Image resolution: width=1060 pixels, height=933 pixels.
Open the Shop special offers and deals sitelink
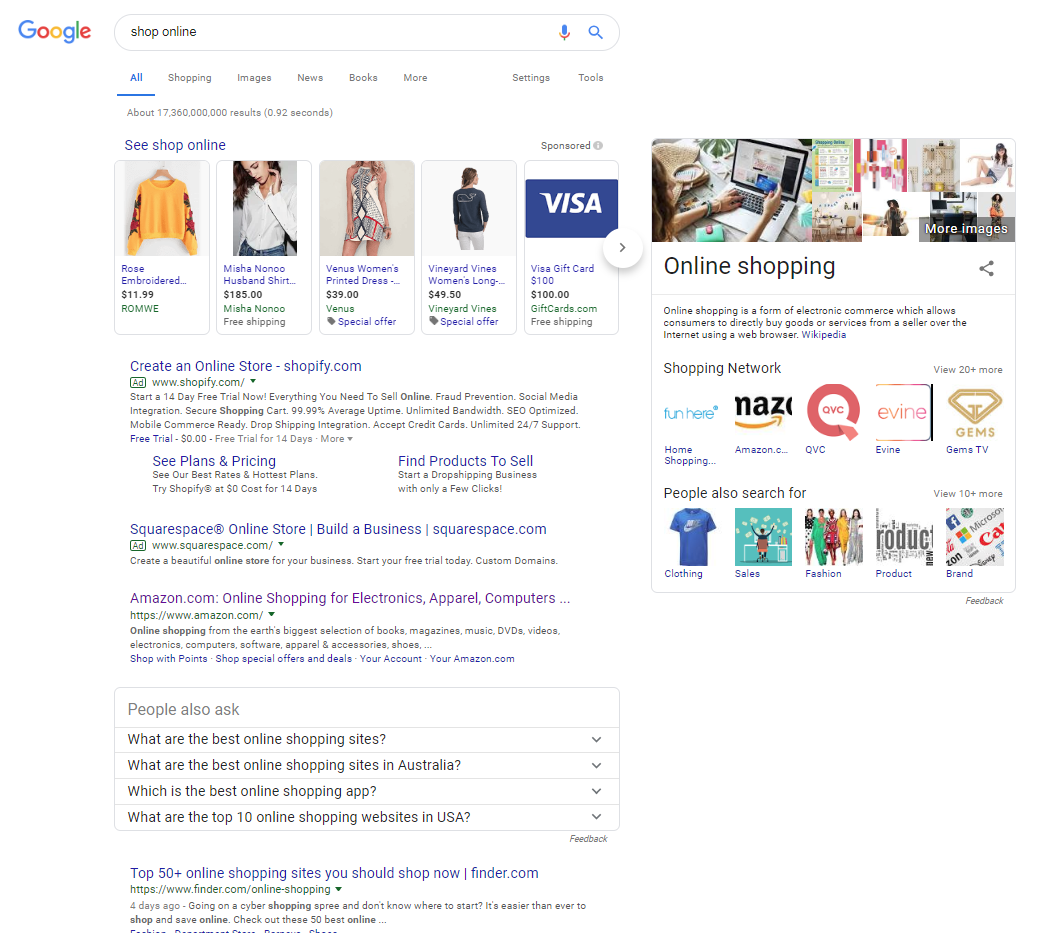click(283, 659)
